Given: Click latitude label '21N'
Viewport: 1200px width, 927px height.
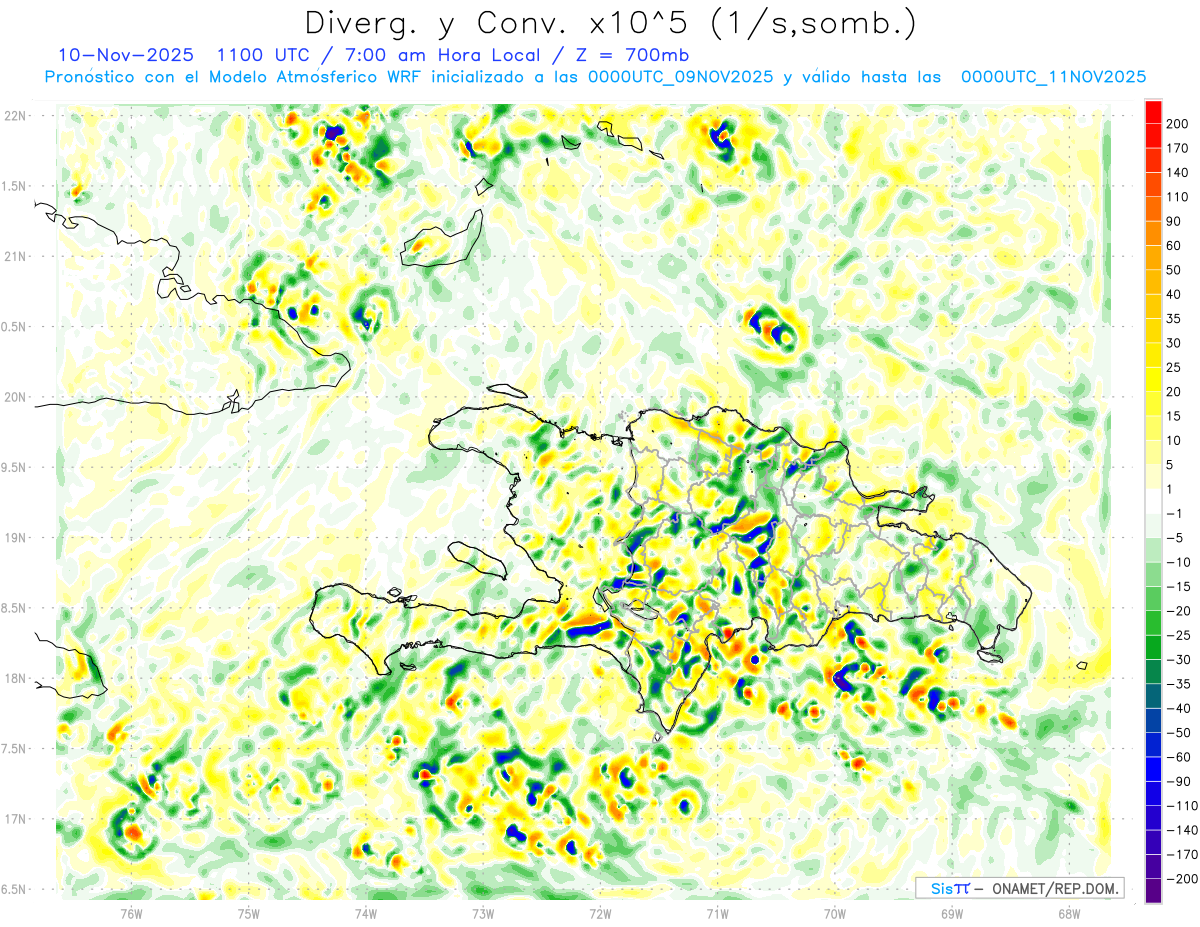Looking at the screenshot, I should (x=15, y=257).
